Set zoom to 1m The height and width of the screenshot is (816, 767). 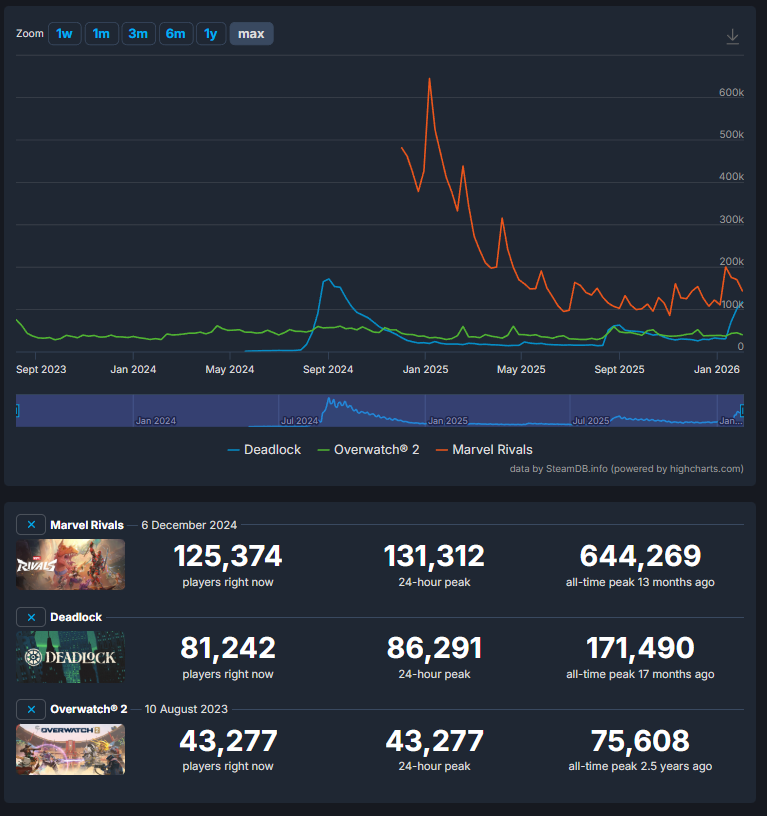101,34
